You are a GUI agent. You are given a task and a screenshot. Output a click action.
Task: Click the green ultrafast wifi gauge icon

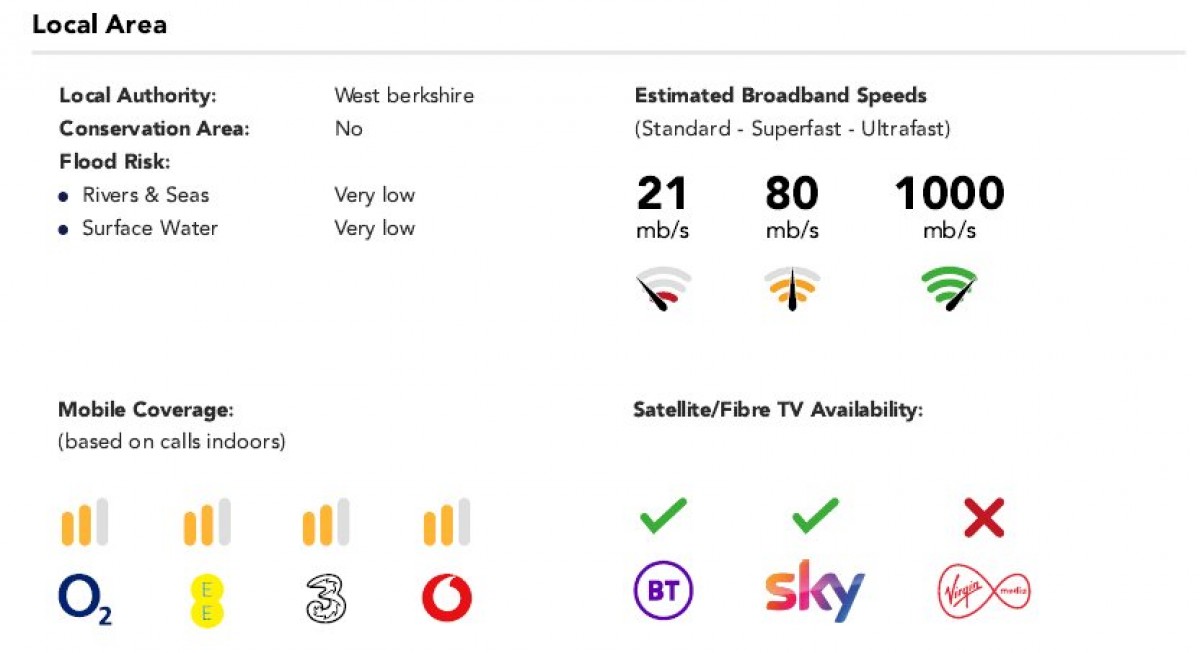pos(948,289)
